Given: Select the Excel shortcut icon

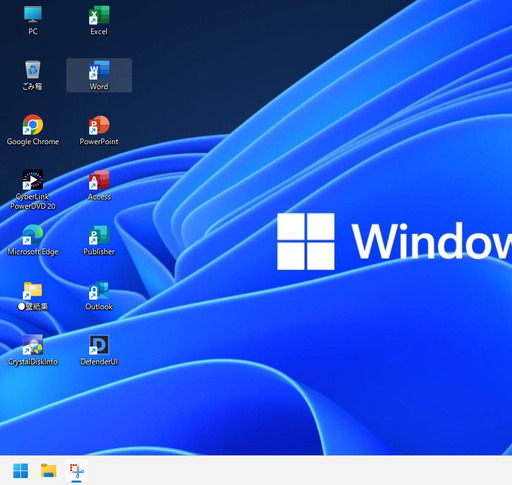Looking at the screenshot, I should click(x=99, y=16).
